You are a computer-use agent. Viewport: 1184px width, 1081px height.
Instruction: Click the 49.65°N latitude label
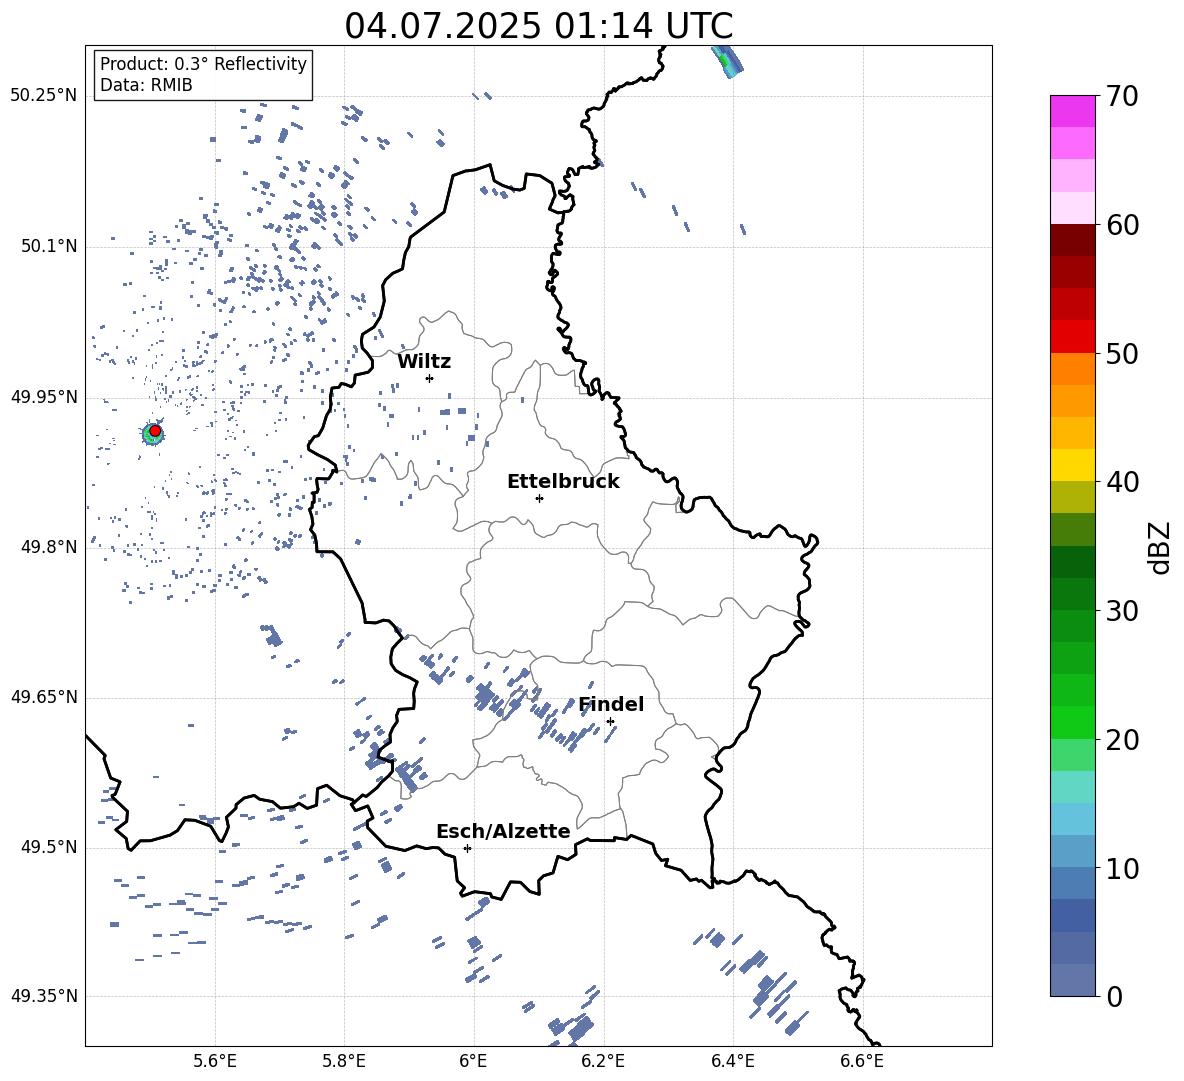[44, 697]
